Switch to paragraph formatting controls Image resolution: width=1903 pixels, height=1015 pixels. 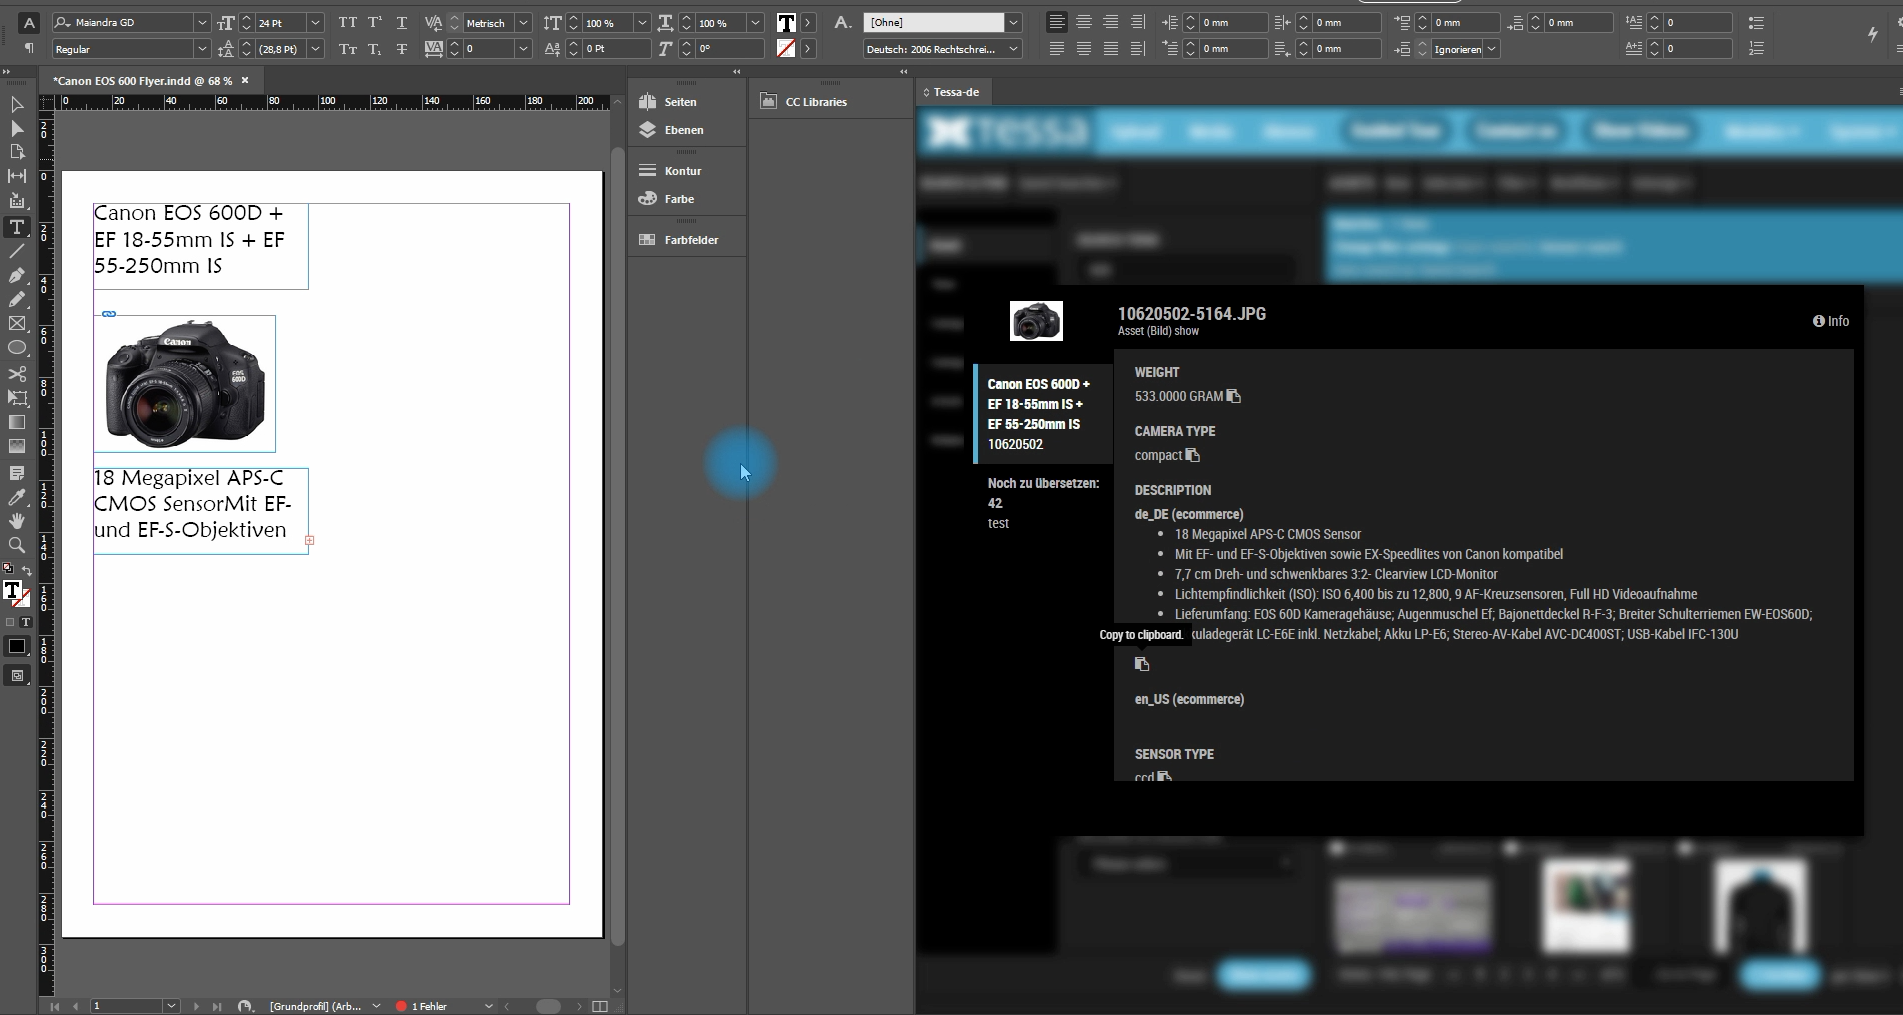click(x=29, y=49)
